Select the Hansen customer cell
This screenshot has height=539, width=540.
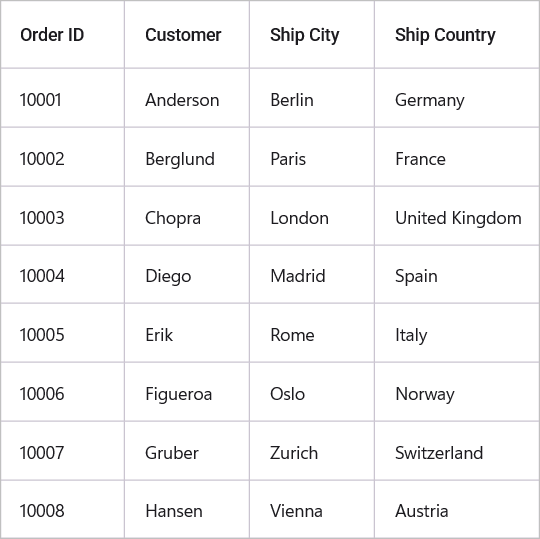point(187,509)
